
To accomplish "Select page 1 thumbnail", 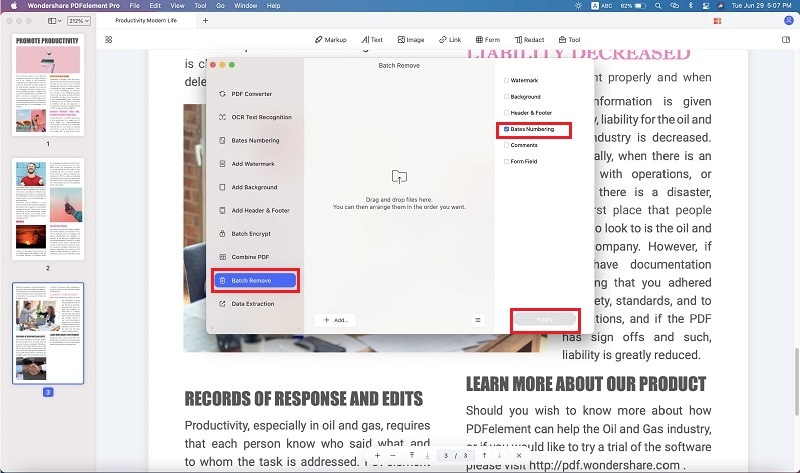I will tap(48, 85).
